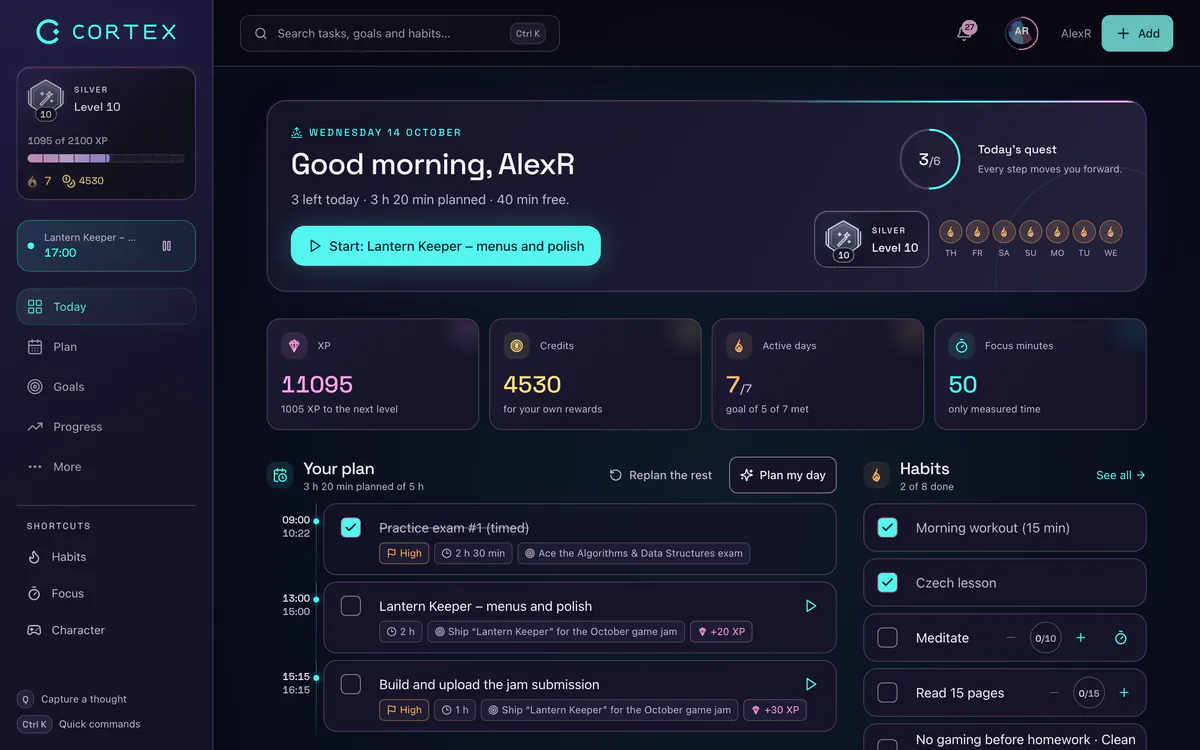Increase Read 15 pages count with plus
The image size is (1200, 750).
pyautogui.click(x=1124, y=693)
